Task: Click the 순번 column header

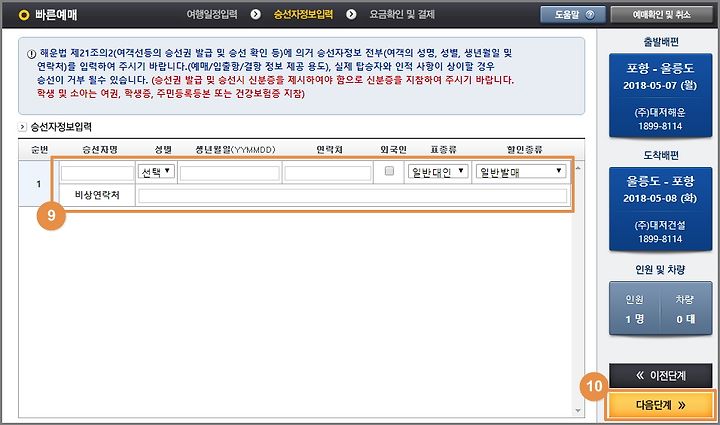Action: (39, 150)
